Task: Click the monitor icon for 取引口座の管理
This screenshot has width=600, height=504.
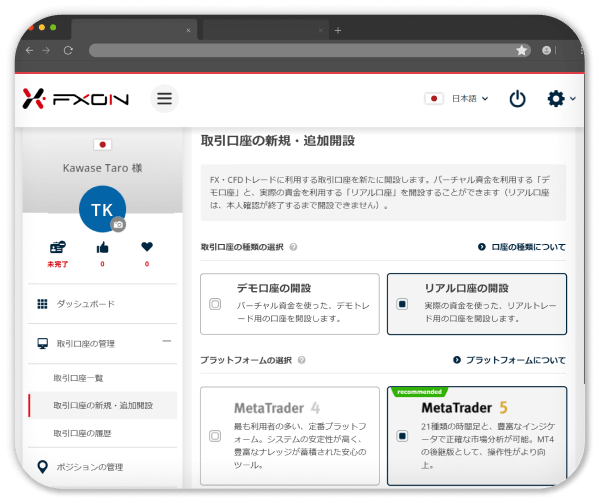Action: [42, 343]
